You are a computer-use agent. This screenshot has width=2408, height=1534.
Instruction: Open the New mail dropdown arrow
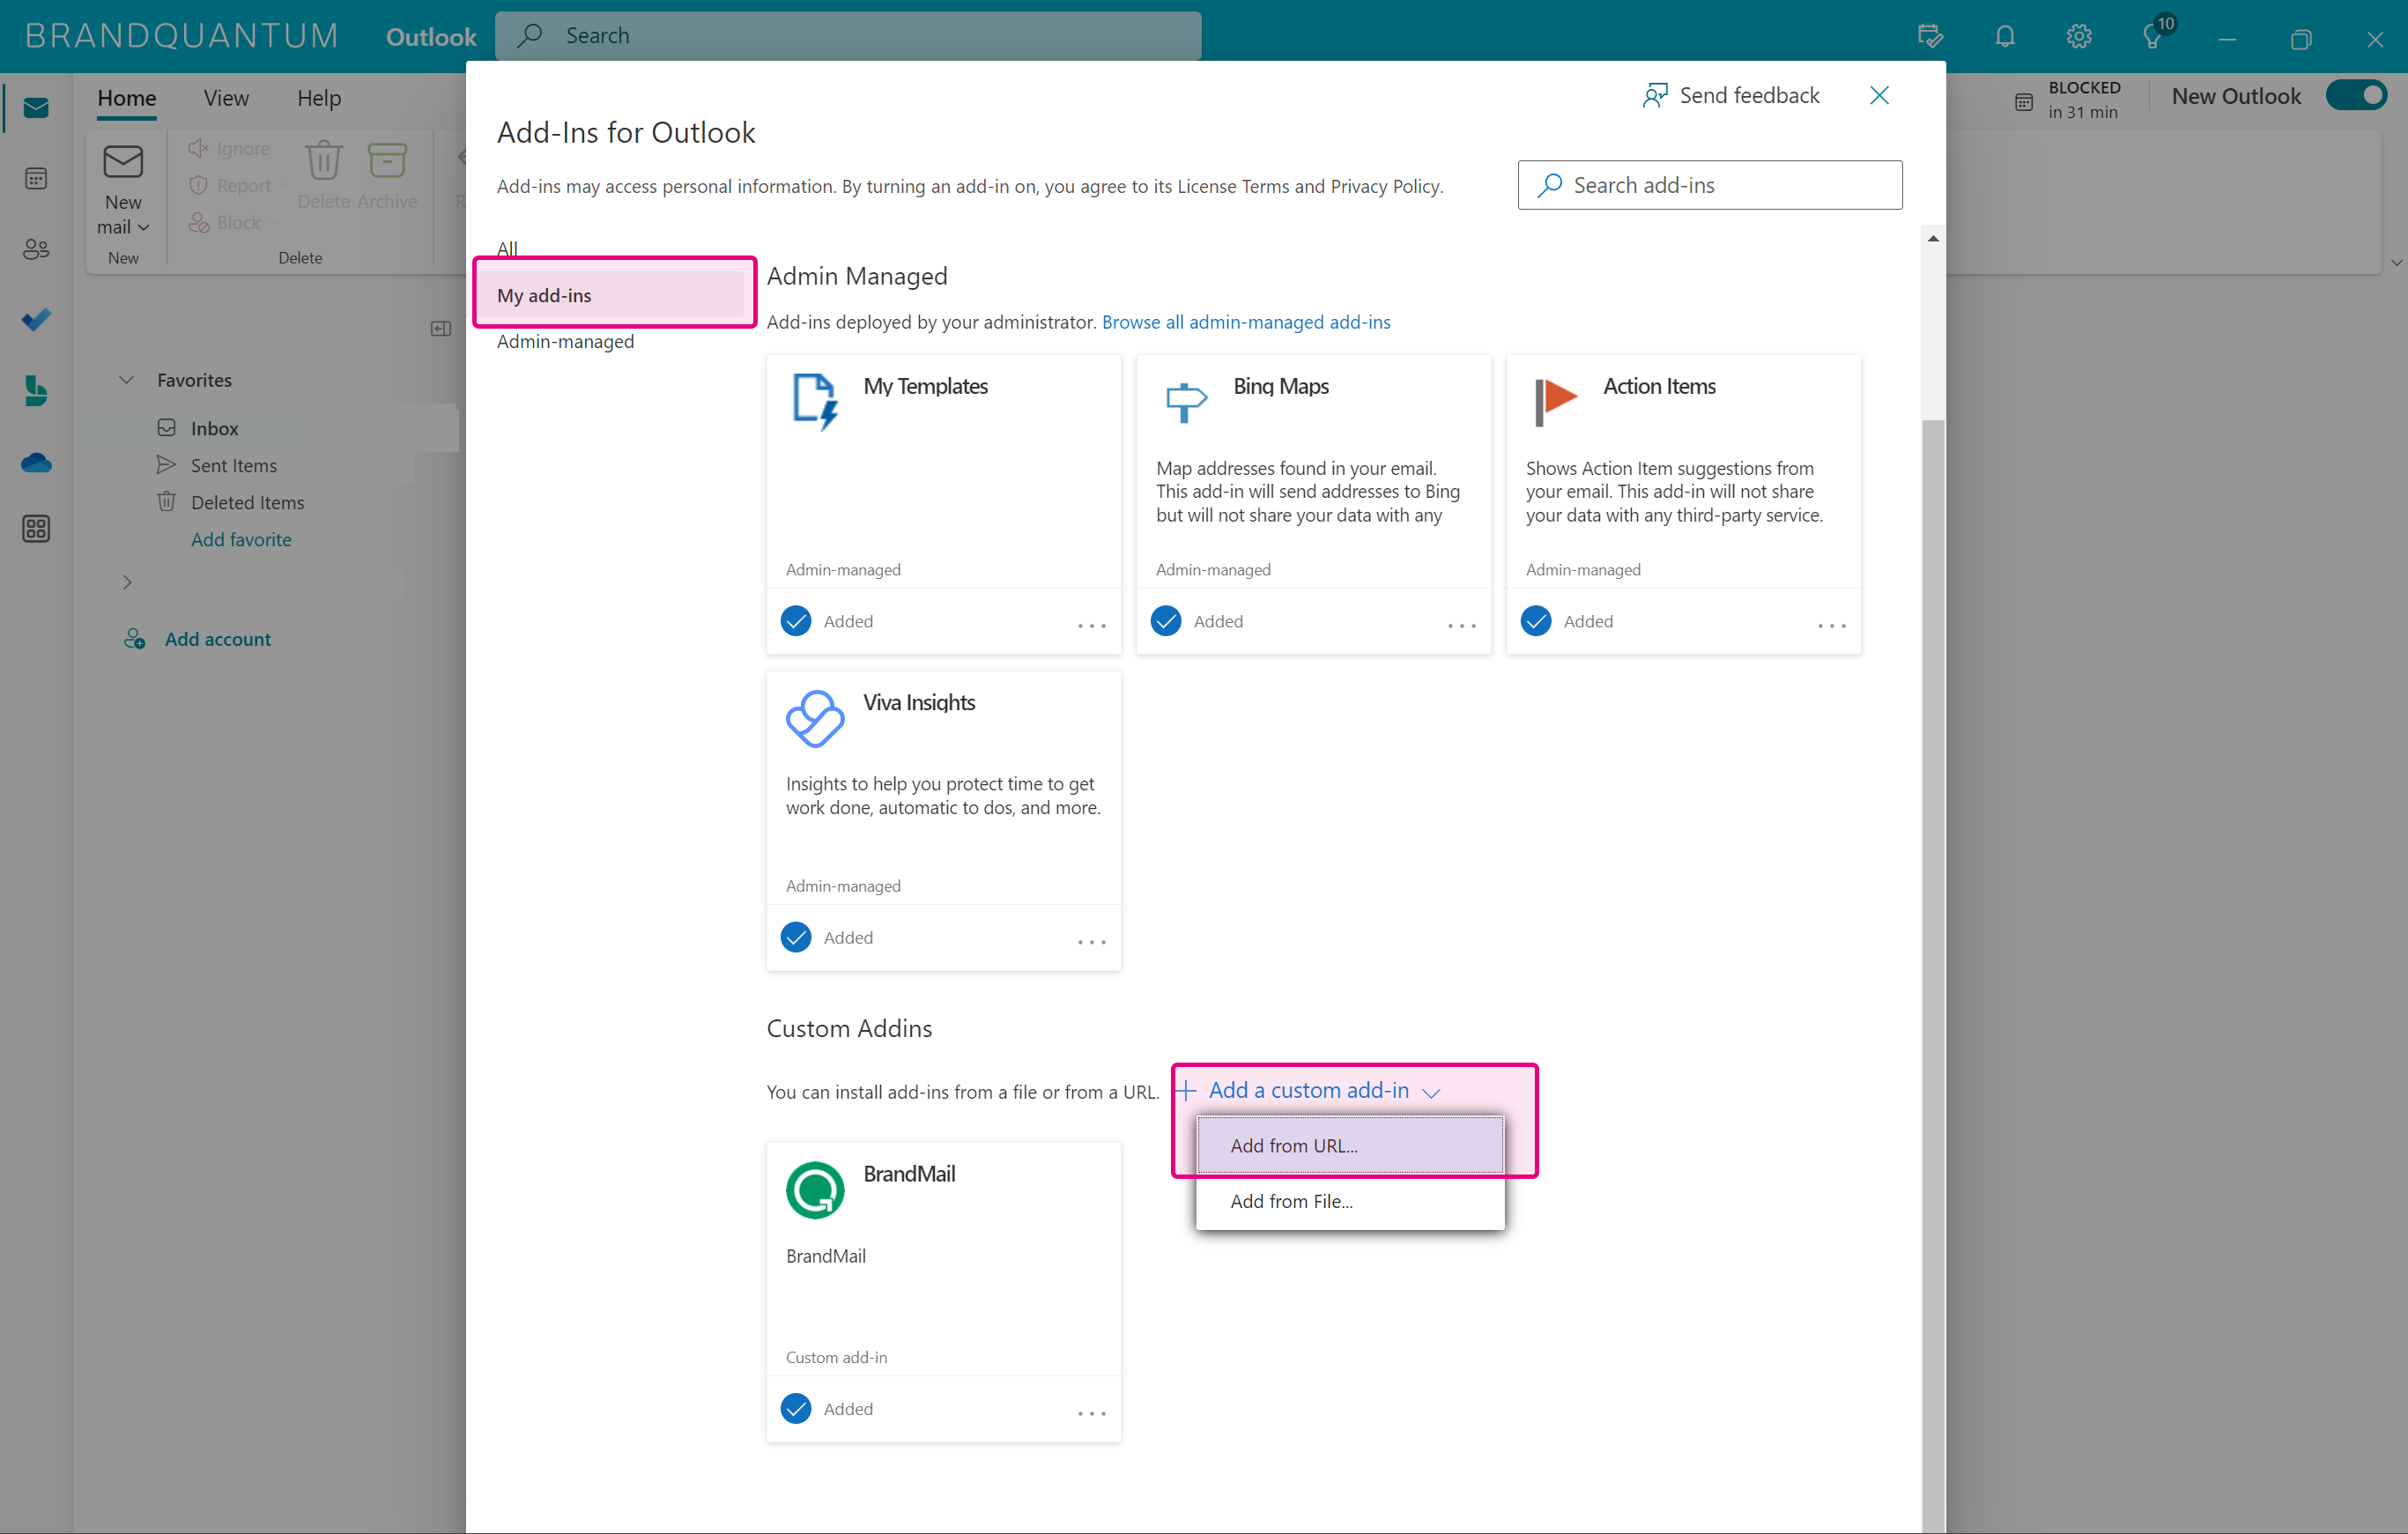point(144,228)
